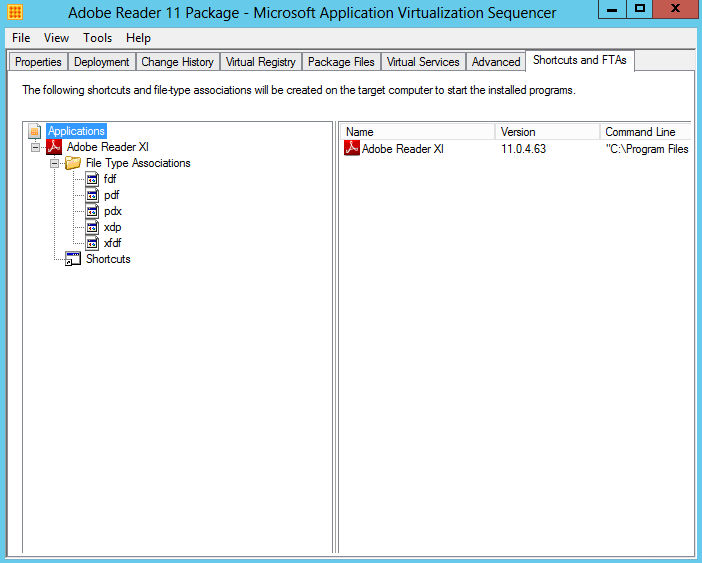
Task: Open the File menu
Action: pos(21,38)
